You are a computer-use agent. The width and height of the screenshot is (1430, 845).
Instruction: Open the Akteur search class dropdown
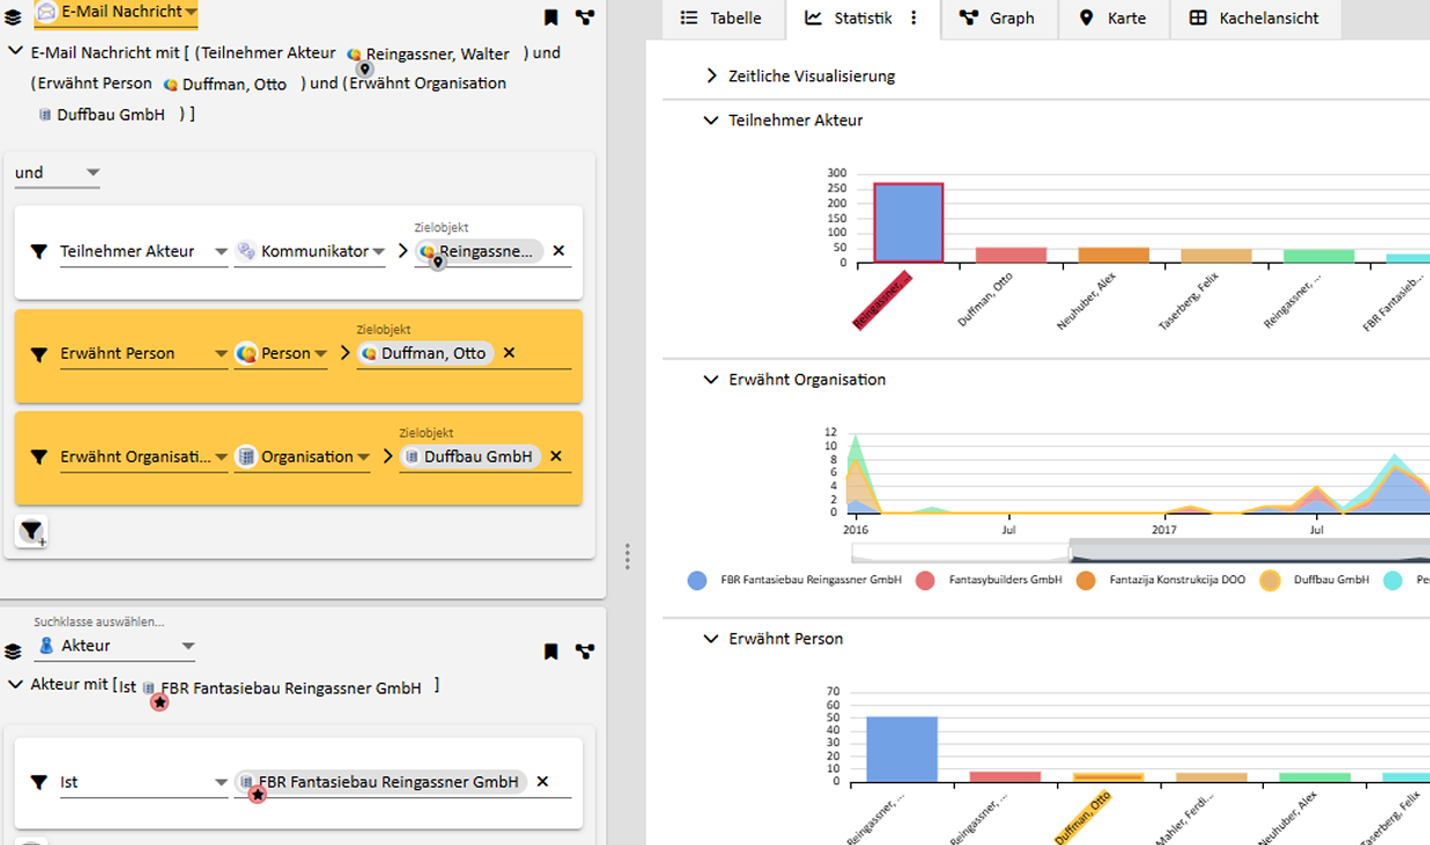114,646
